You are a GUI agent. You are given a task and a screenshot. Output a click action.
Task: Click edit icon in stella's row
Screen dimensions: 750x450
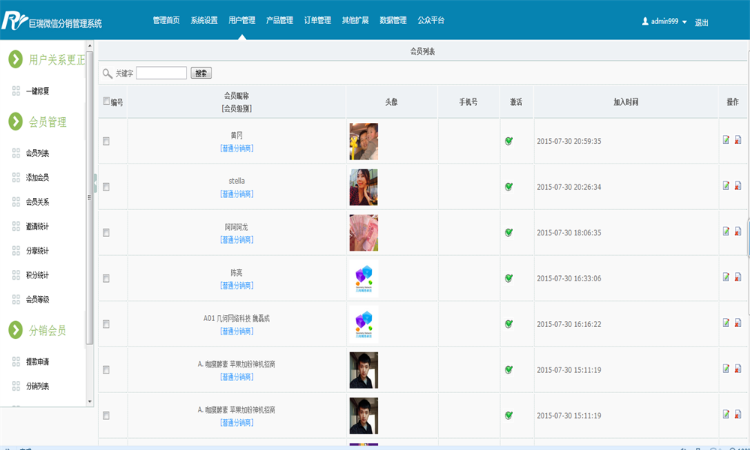coord(726,186)
